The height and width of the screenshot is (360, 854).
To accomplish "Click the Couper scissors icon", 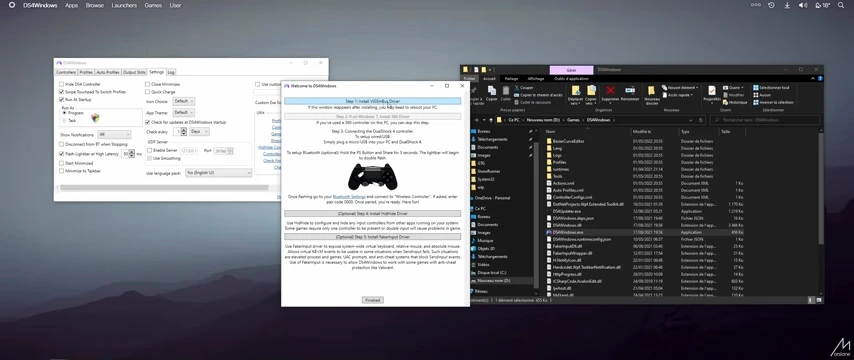I will (x=516, y=88).
